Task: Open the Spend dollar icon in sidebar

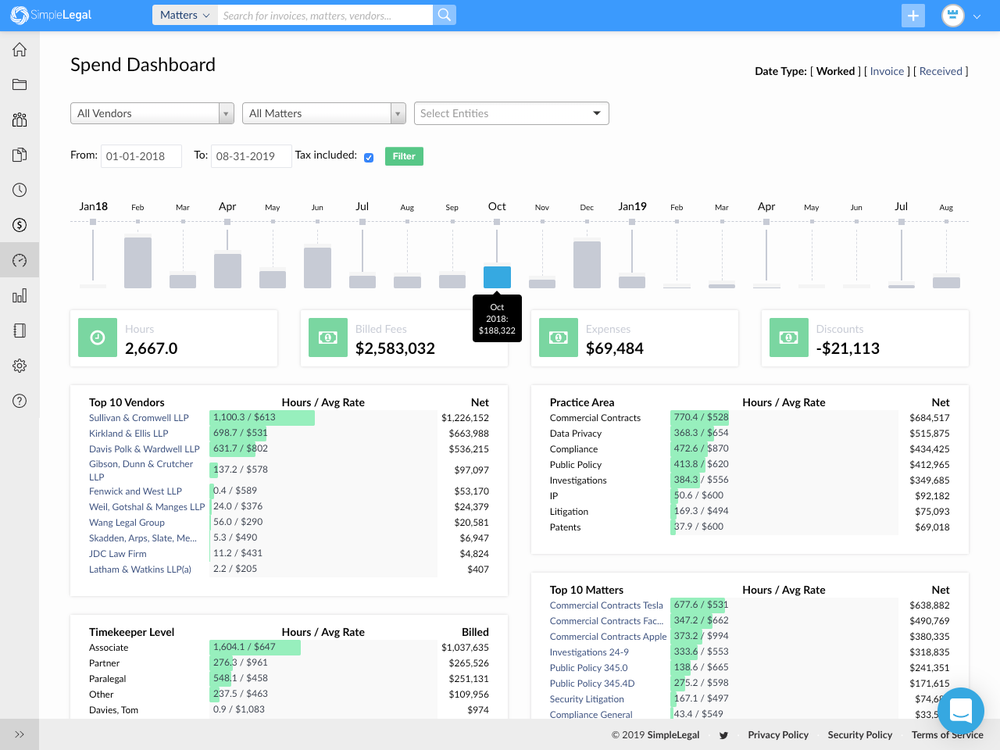Action: coord(20,225)
